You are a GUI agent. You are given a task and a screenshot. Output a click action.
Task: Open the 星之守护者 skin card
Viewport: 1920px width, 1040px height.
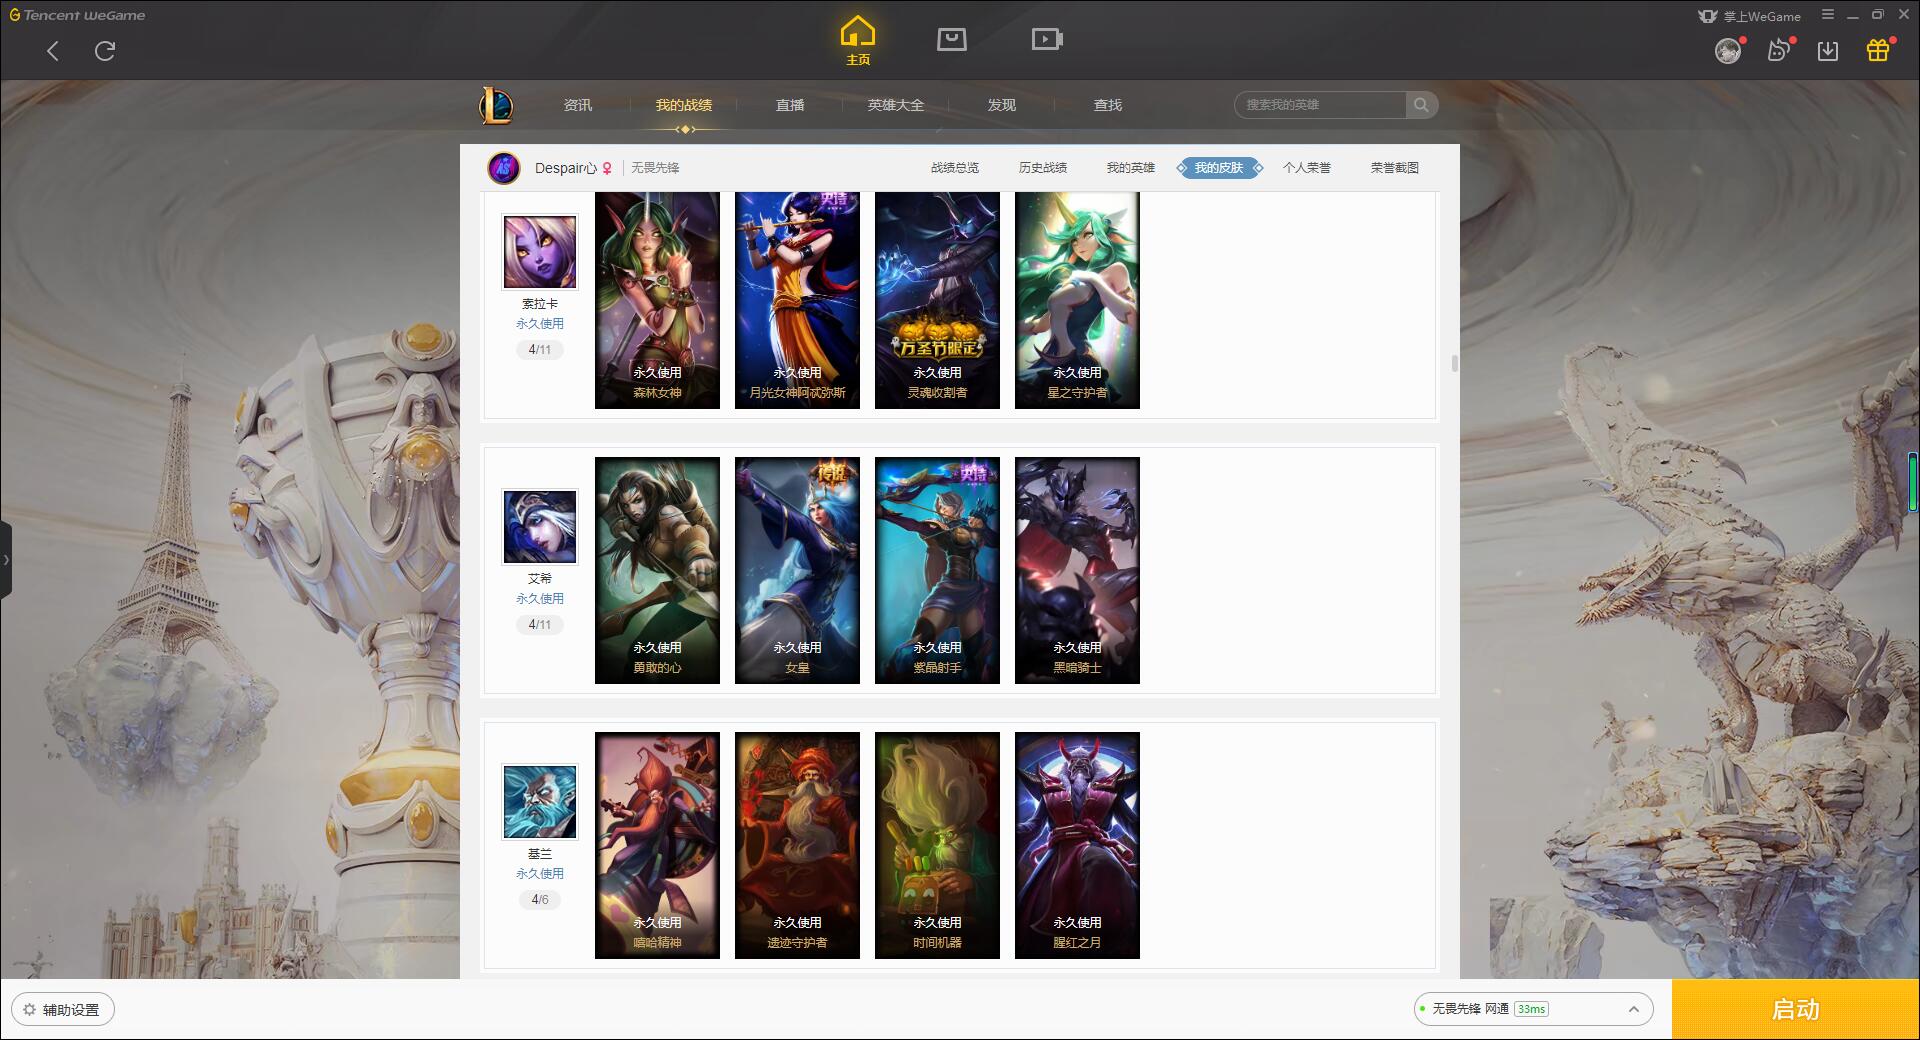(1077, 300)
